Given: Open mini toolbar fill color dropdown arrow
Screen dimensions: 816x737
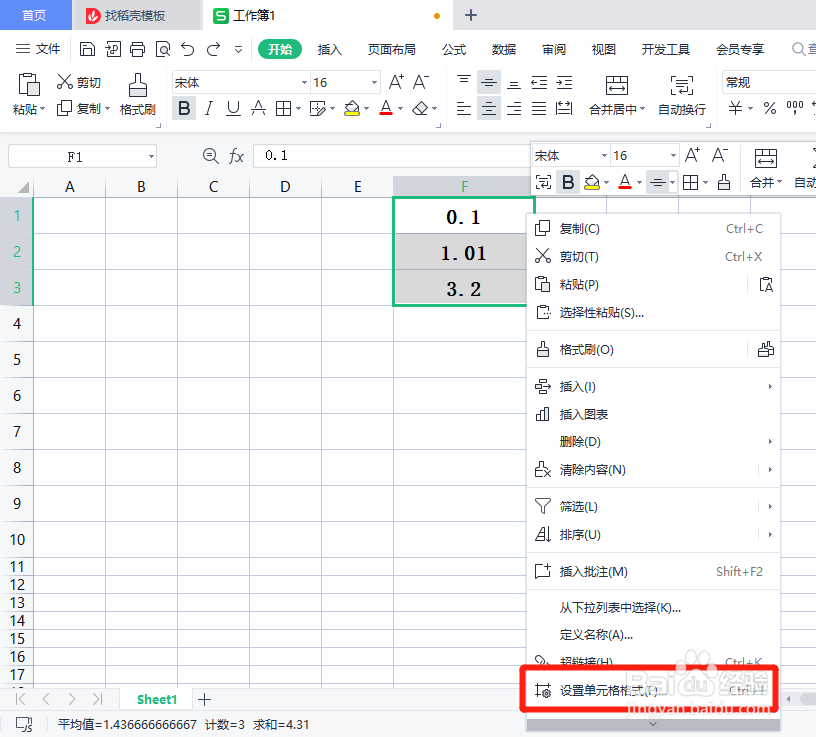Looking at the screenshot, I should tap(607, 183).
